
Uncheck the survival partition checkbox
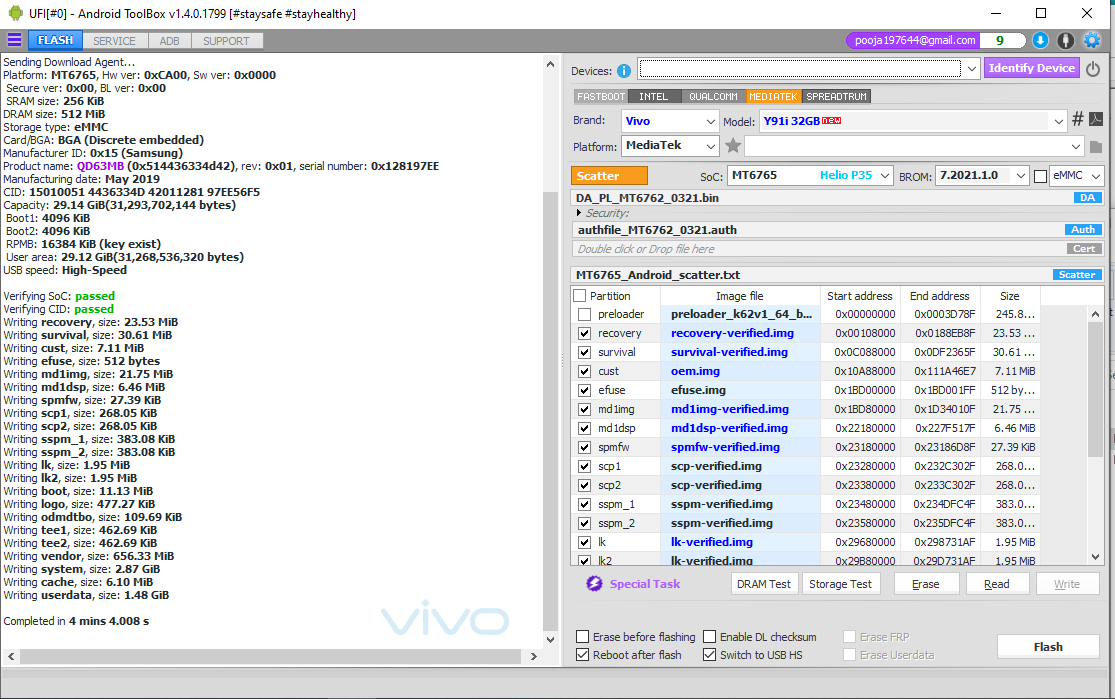[585, 353]
